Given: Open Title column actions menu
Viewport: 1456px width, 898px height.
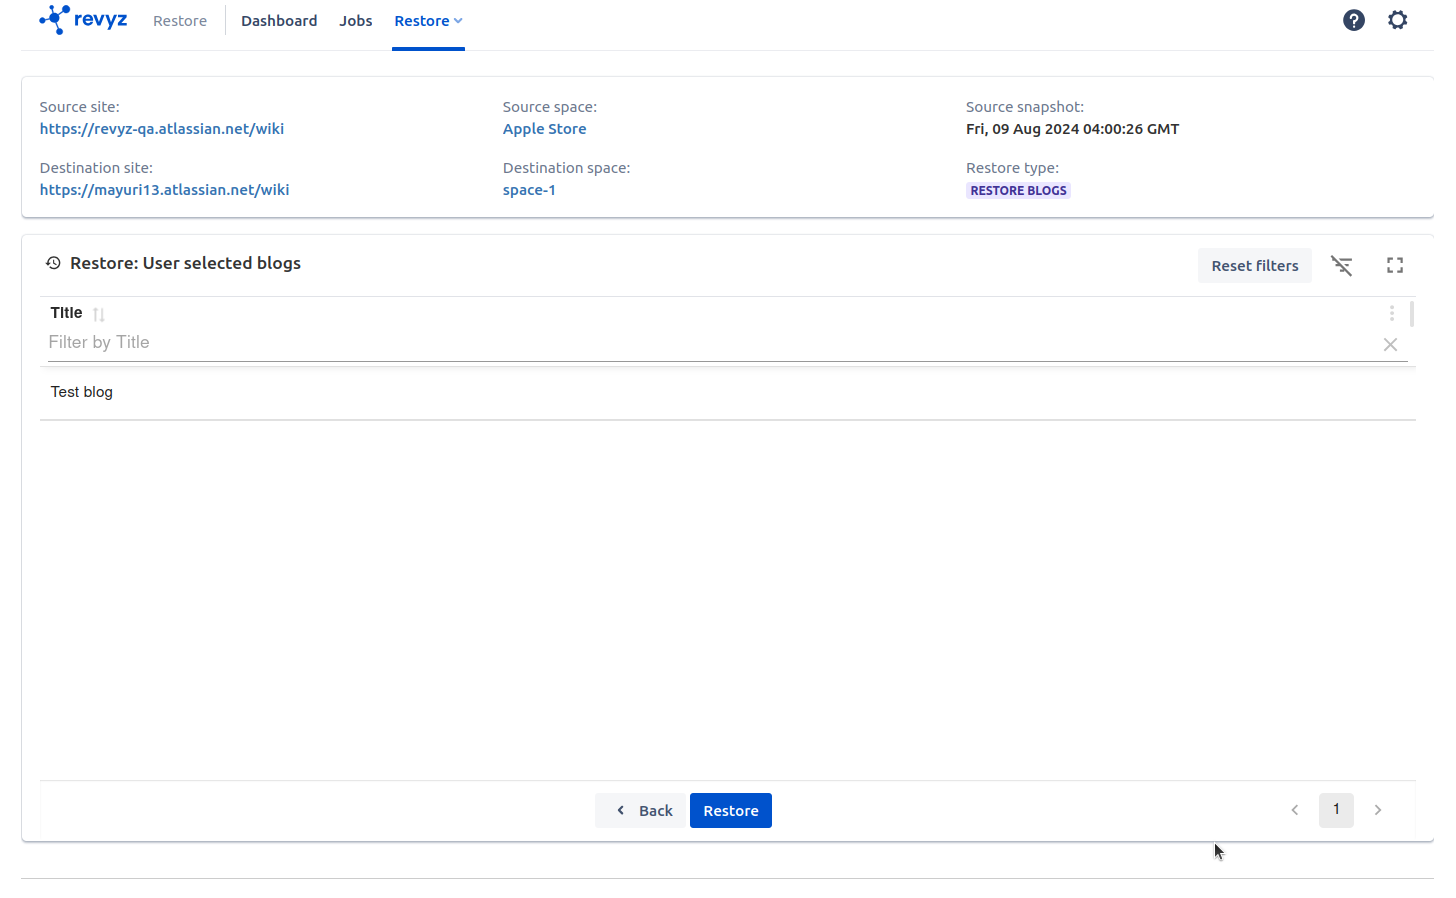Looking at the screenshot, I should click(x=1391, y=313).
